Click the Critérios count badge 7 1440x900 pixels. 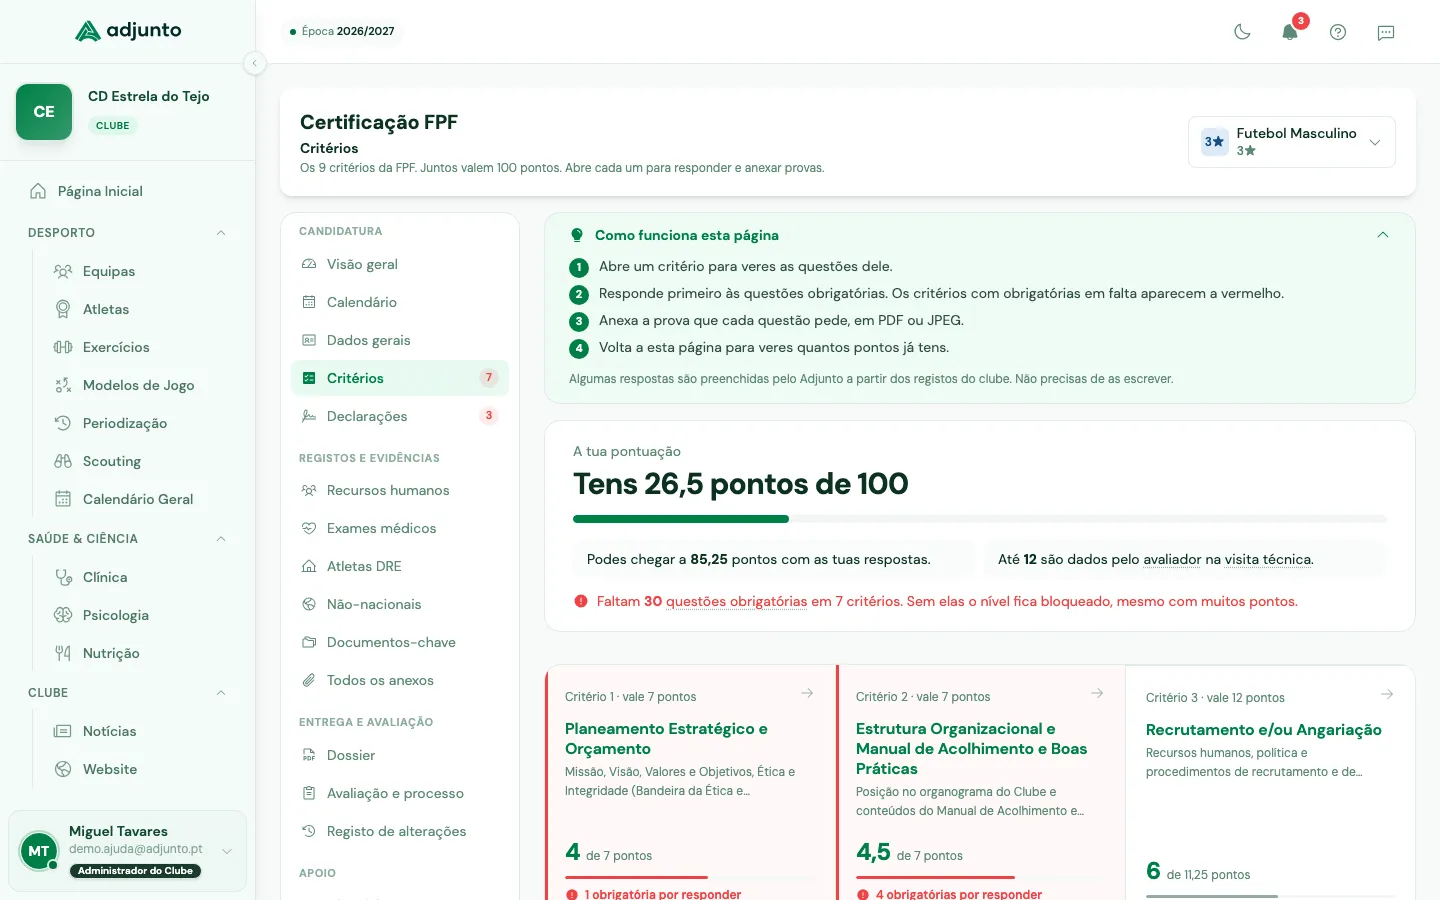pyautogui.click(x=489, y=378)
